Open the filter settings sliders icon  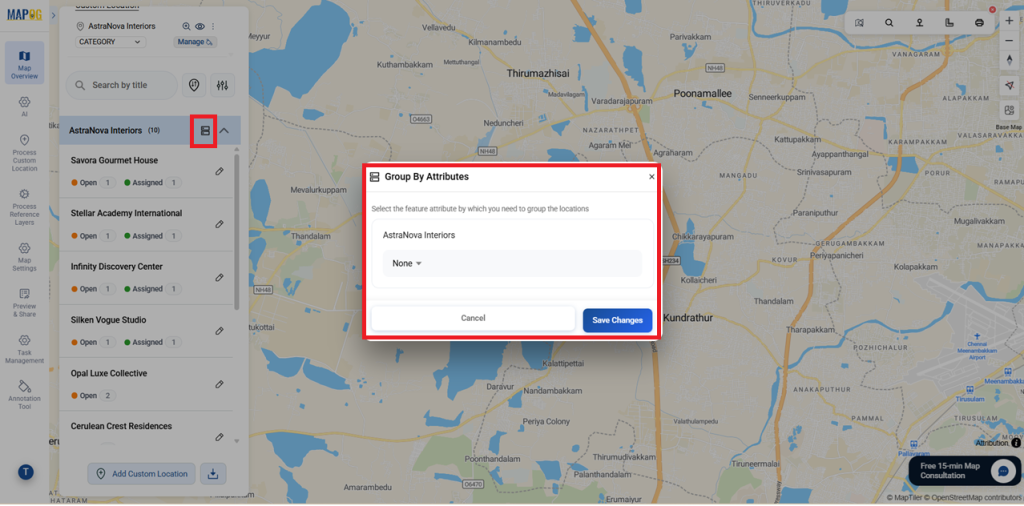pyautogui.click(x=223, y=85)
